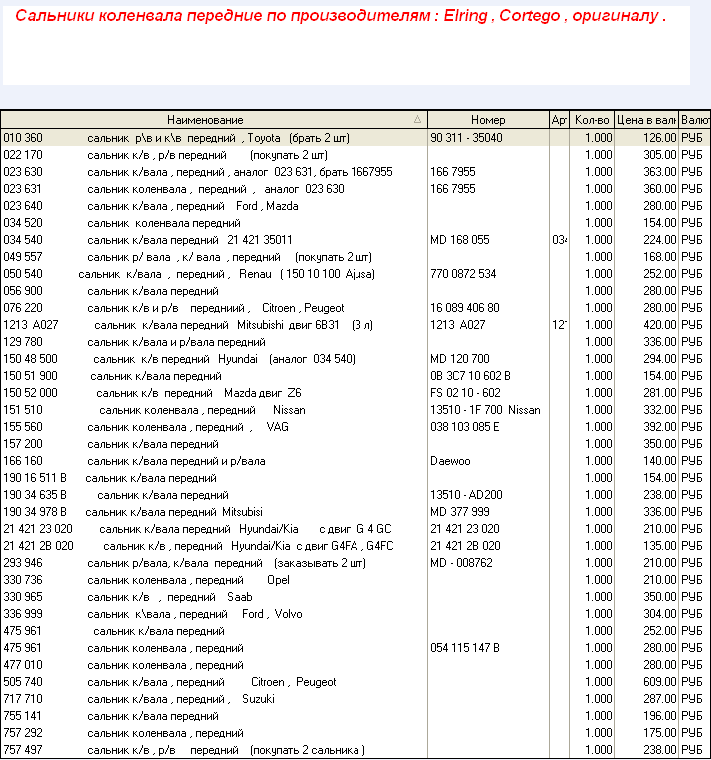This screenshot has height=760, width=711.
Task: Click the sort triangle in Наименование header
Action: pos(417,120)
